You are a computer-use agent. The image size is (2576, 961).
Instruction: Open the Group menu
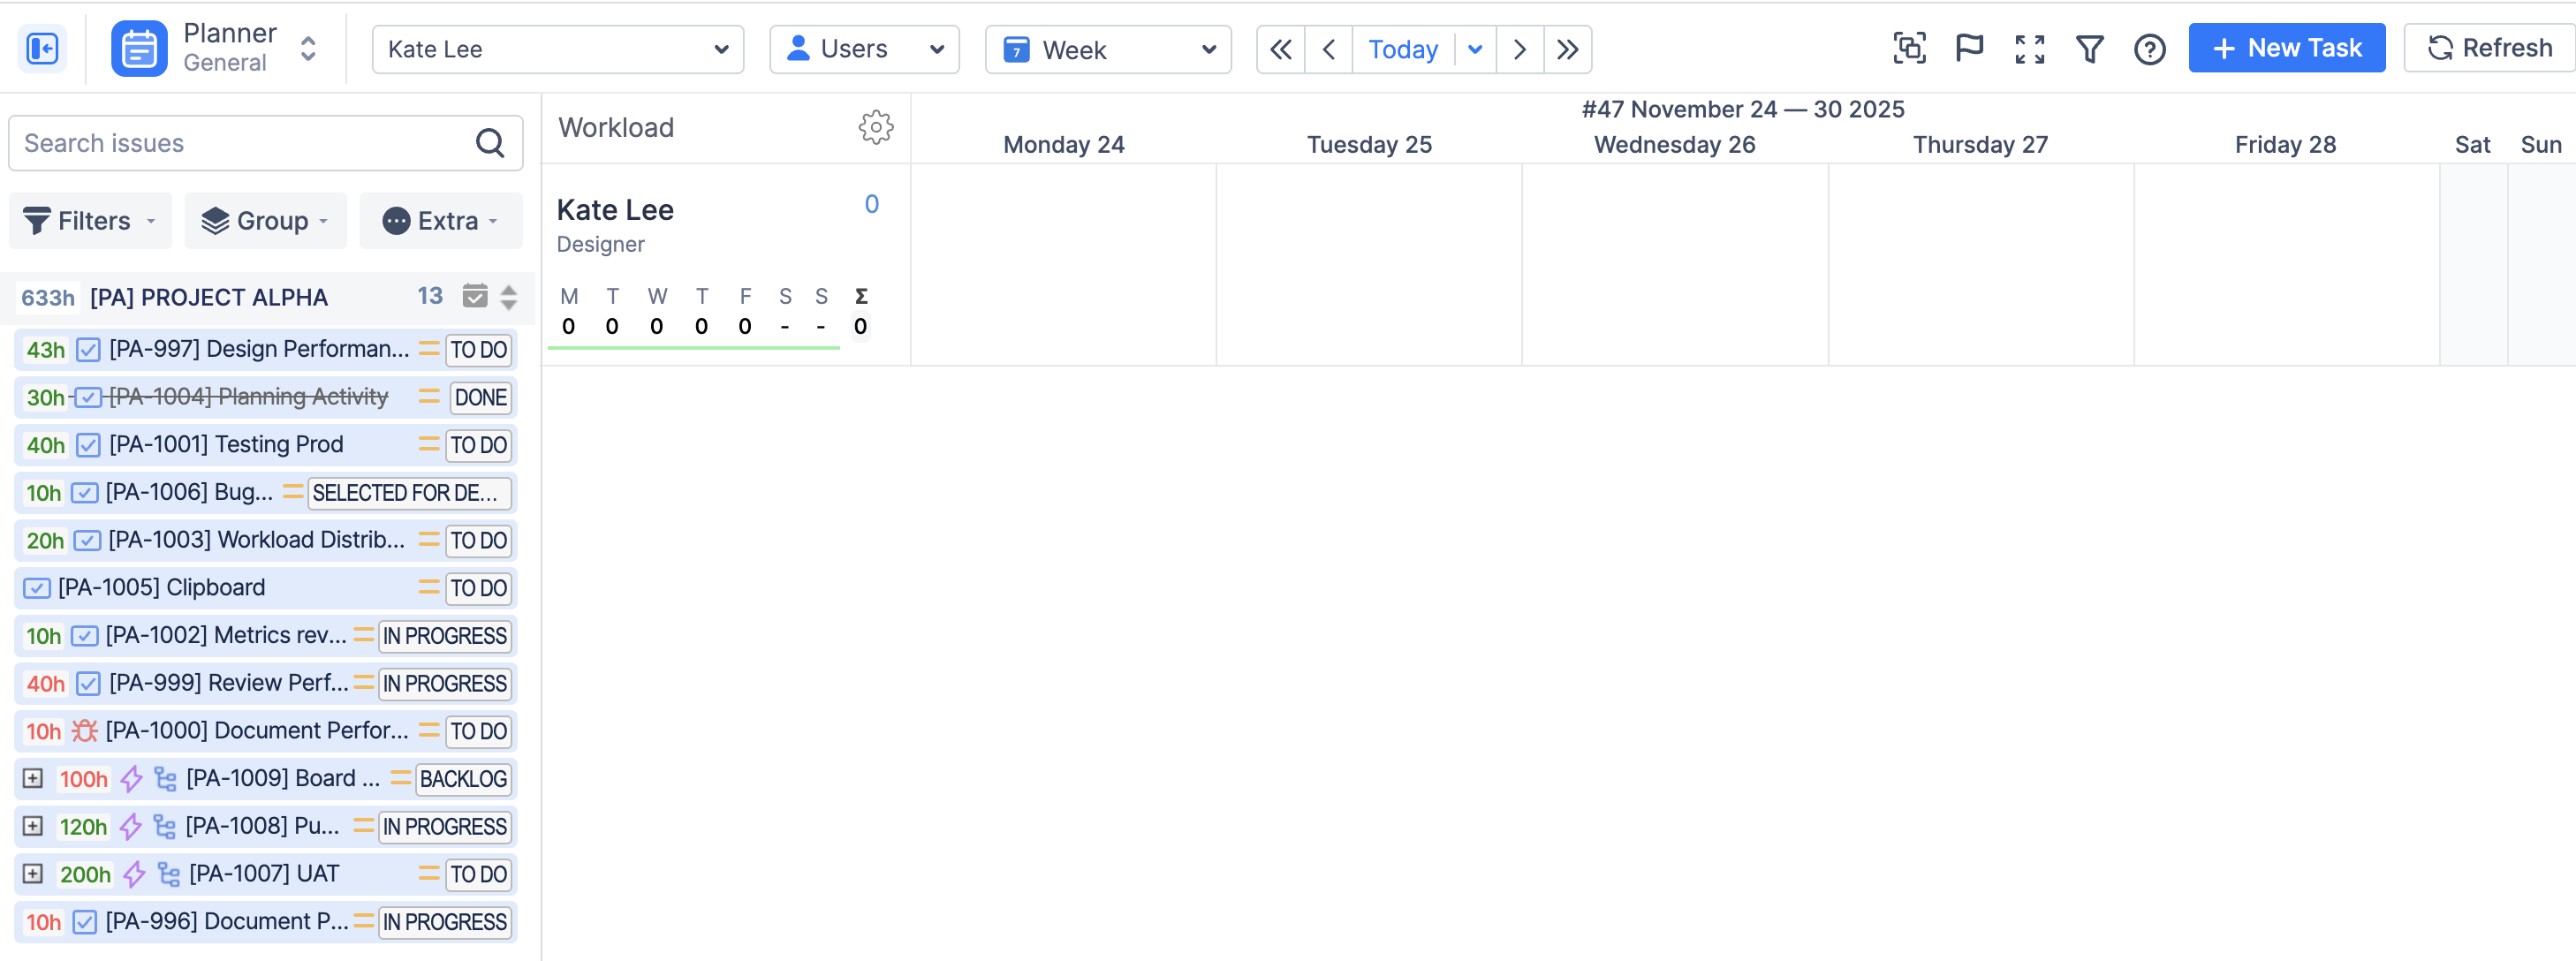pos(265,221)
